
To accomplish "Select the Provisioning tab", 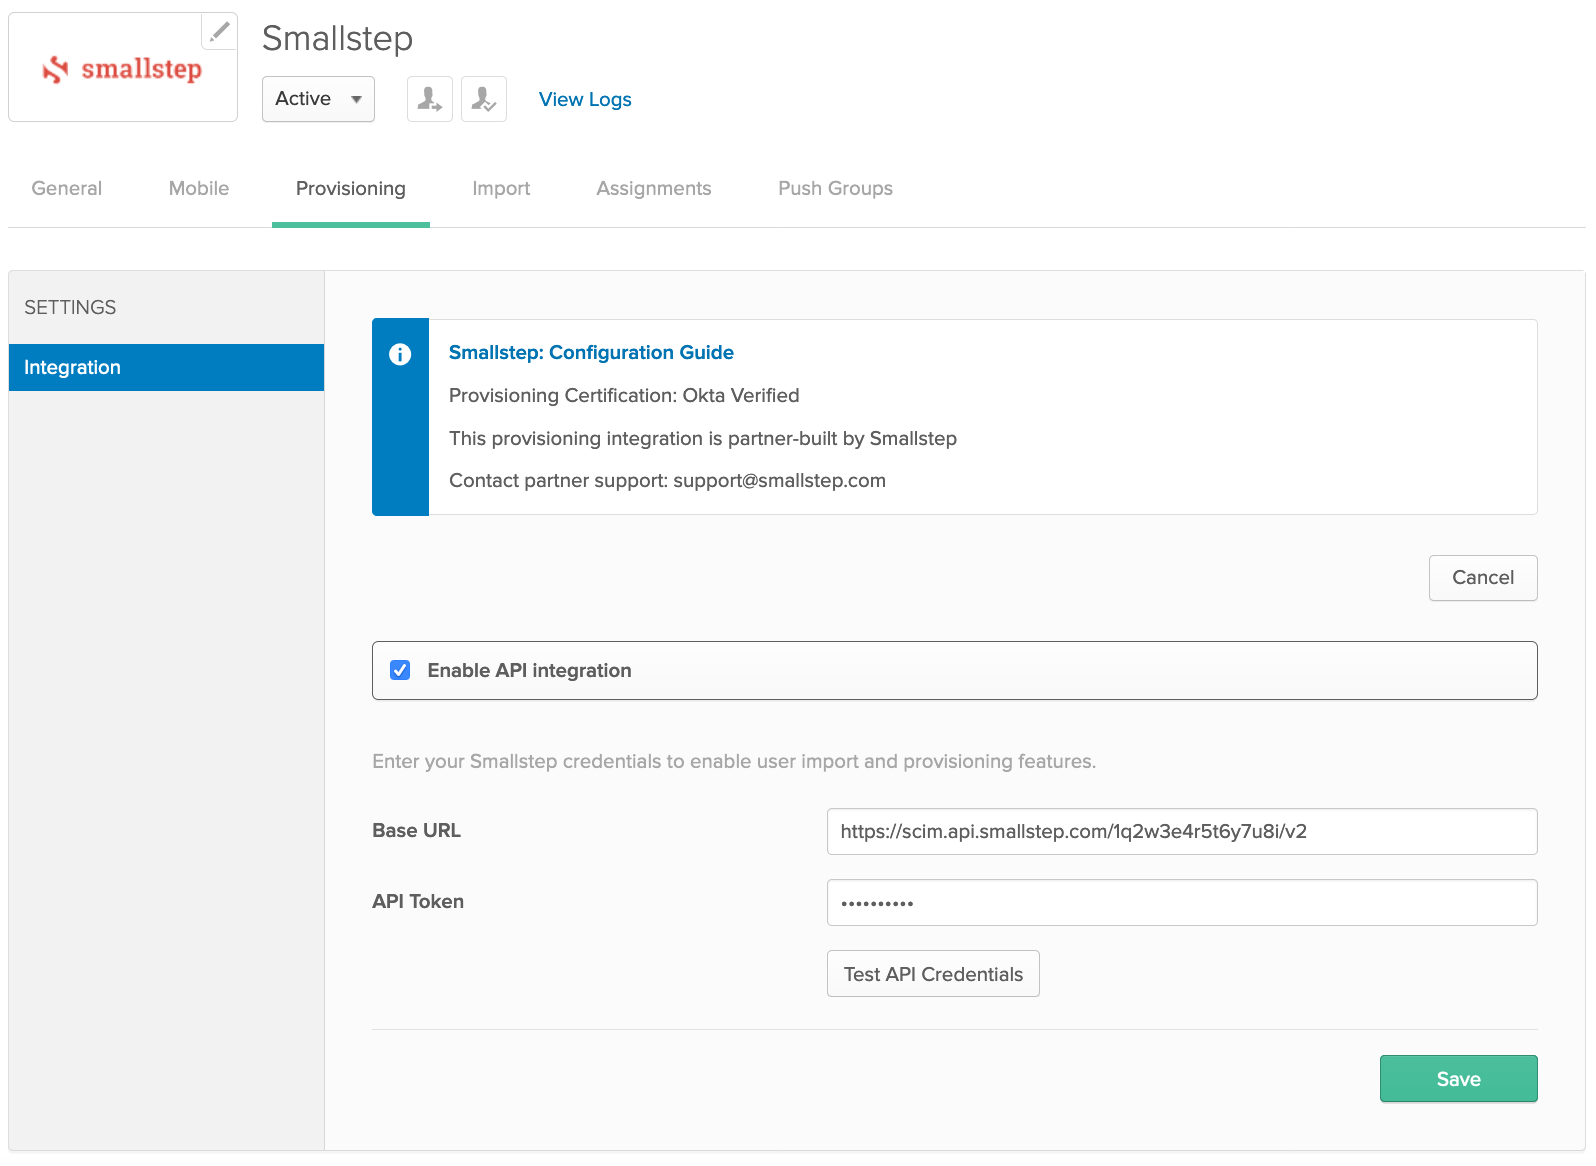I will pyautogui.click(x=351, y=188).
